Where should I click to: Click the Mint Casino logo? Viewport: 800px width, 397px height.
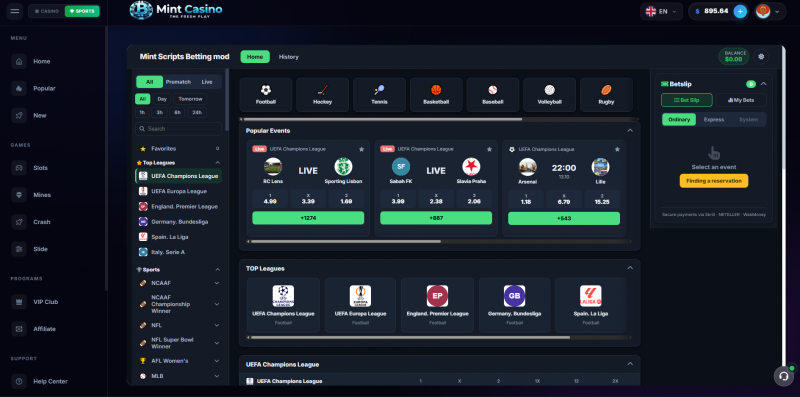tap(176, 10)
